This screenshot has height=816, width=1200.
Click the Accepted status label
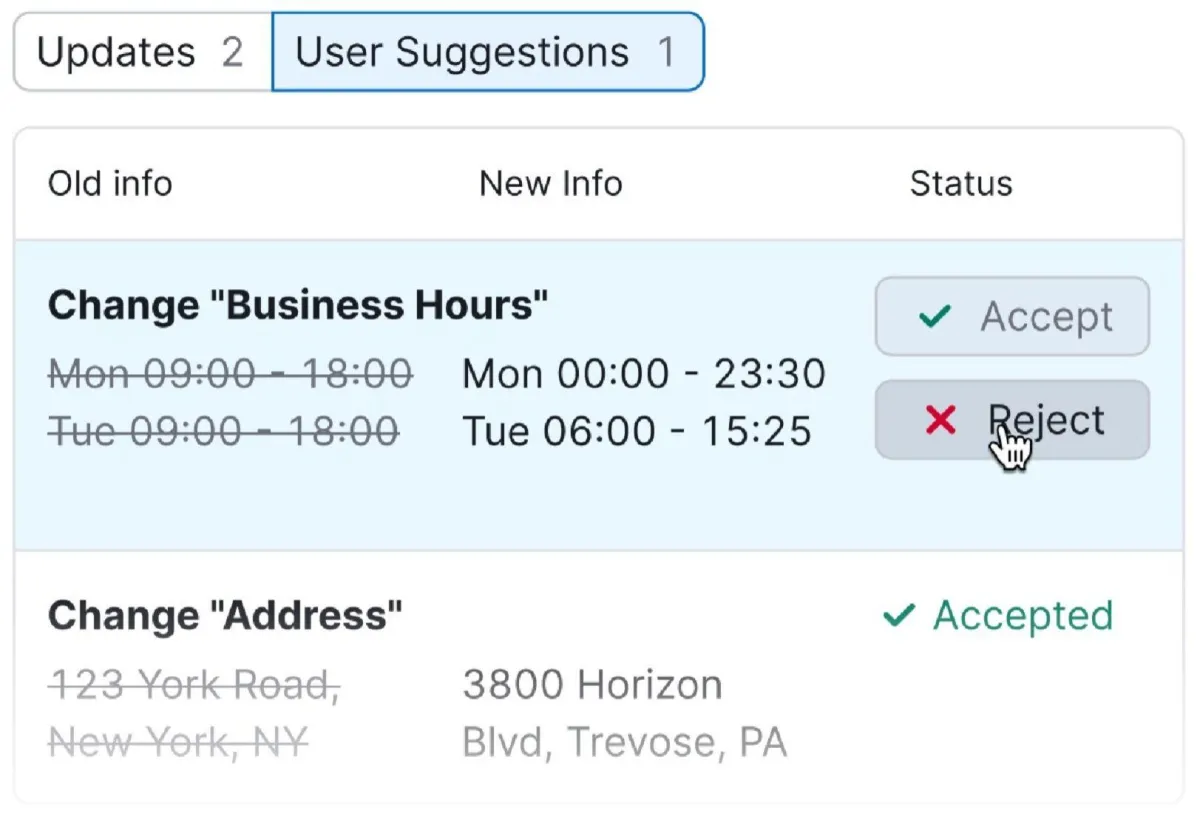1022,616
